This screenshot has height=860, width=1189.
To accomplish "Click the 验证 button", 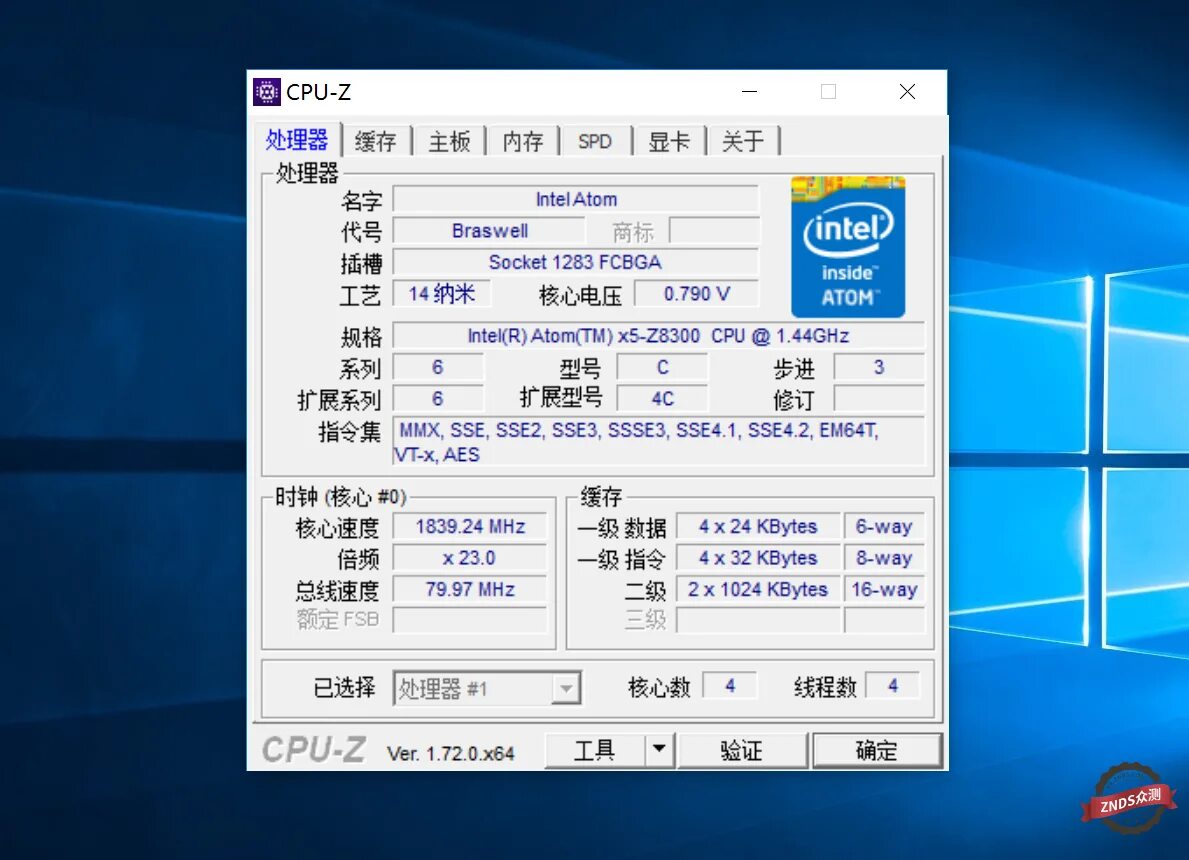I will 742,750.
